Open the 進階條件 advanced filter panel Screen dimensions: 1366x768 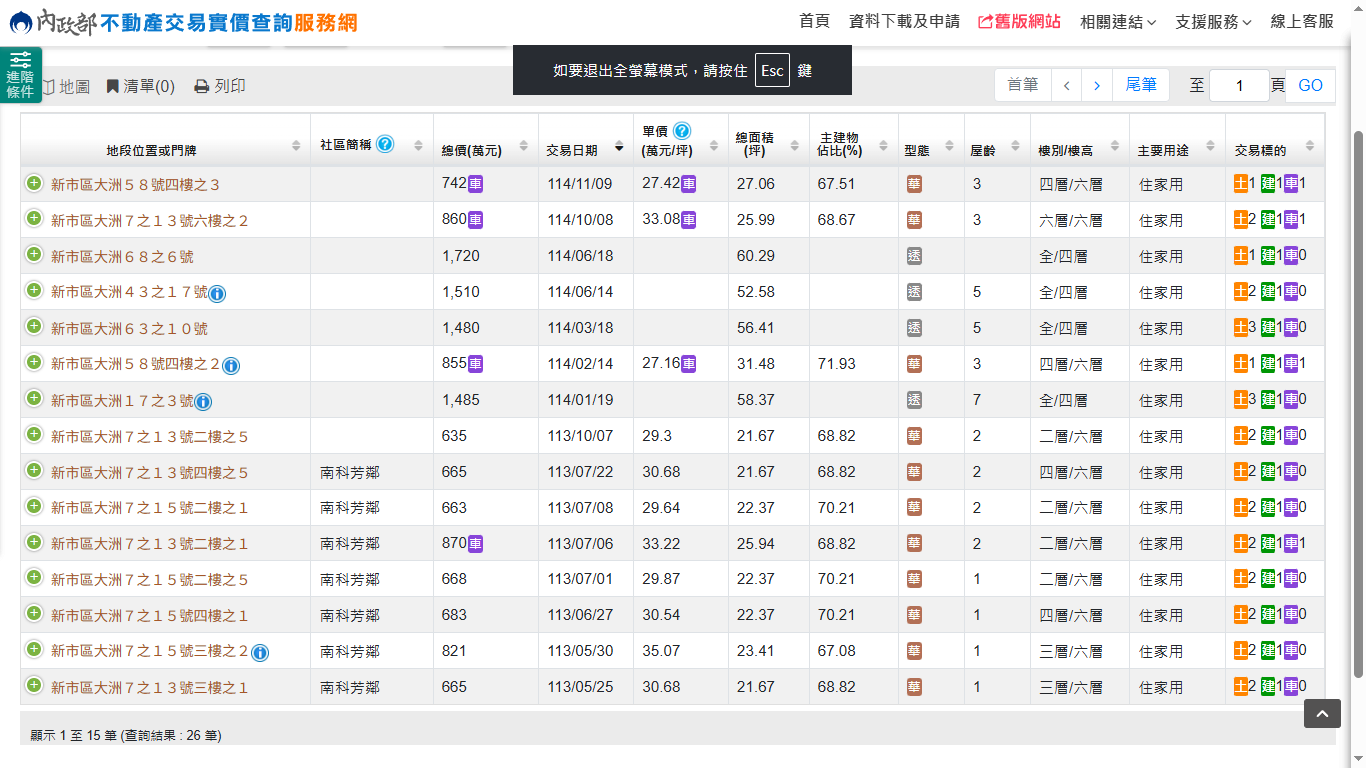pyautogui.click(x=20, y=75)
